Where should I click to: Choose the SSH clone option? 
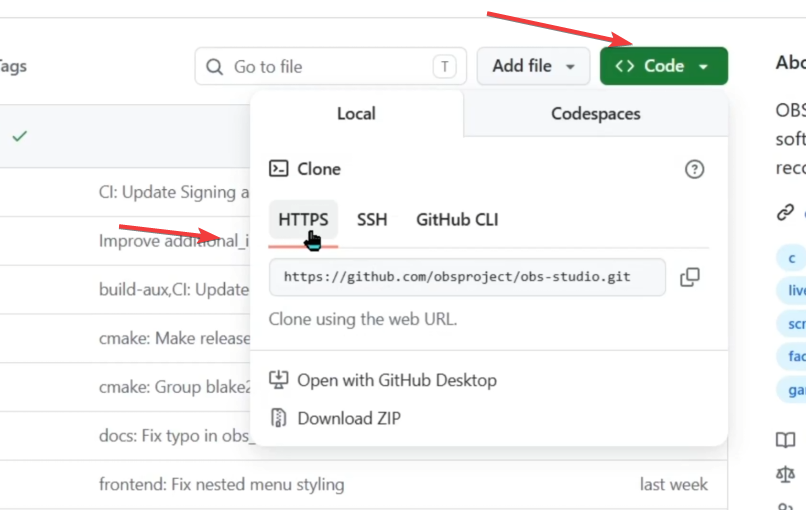pyautogui.click(x=372, y=220)
